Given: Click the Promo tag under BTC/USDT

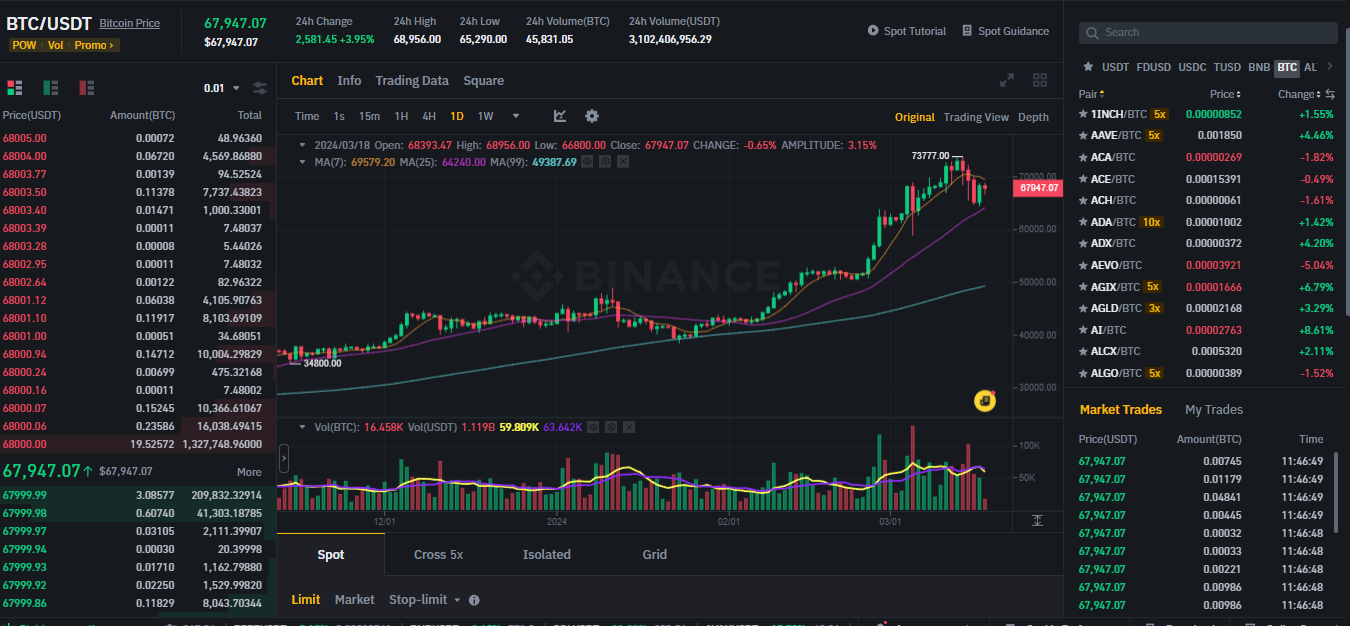Looking at the screenshot, I should 95,45.
